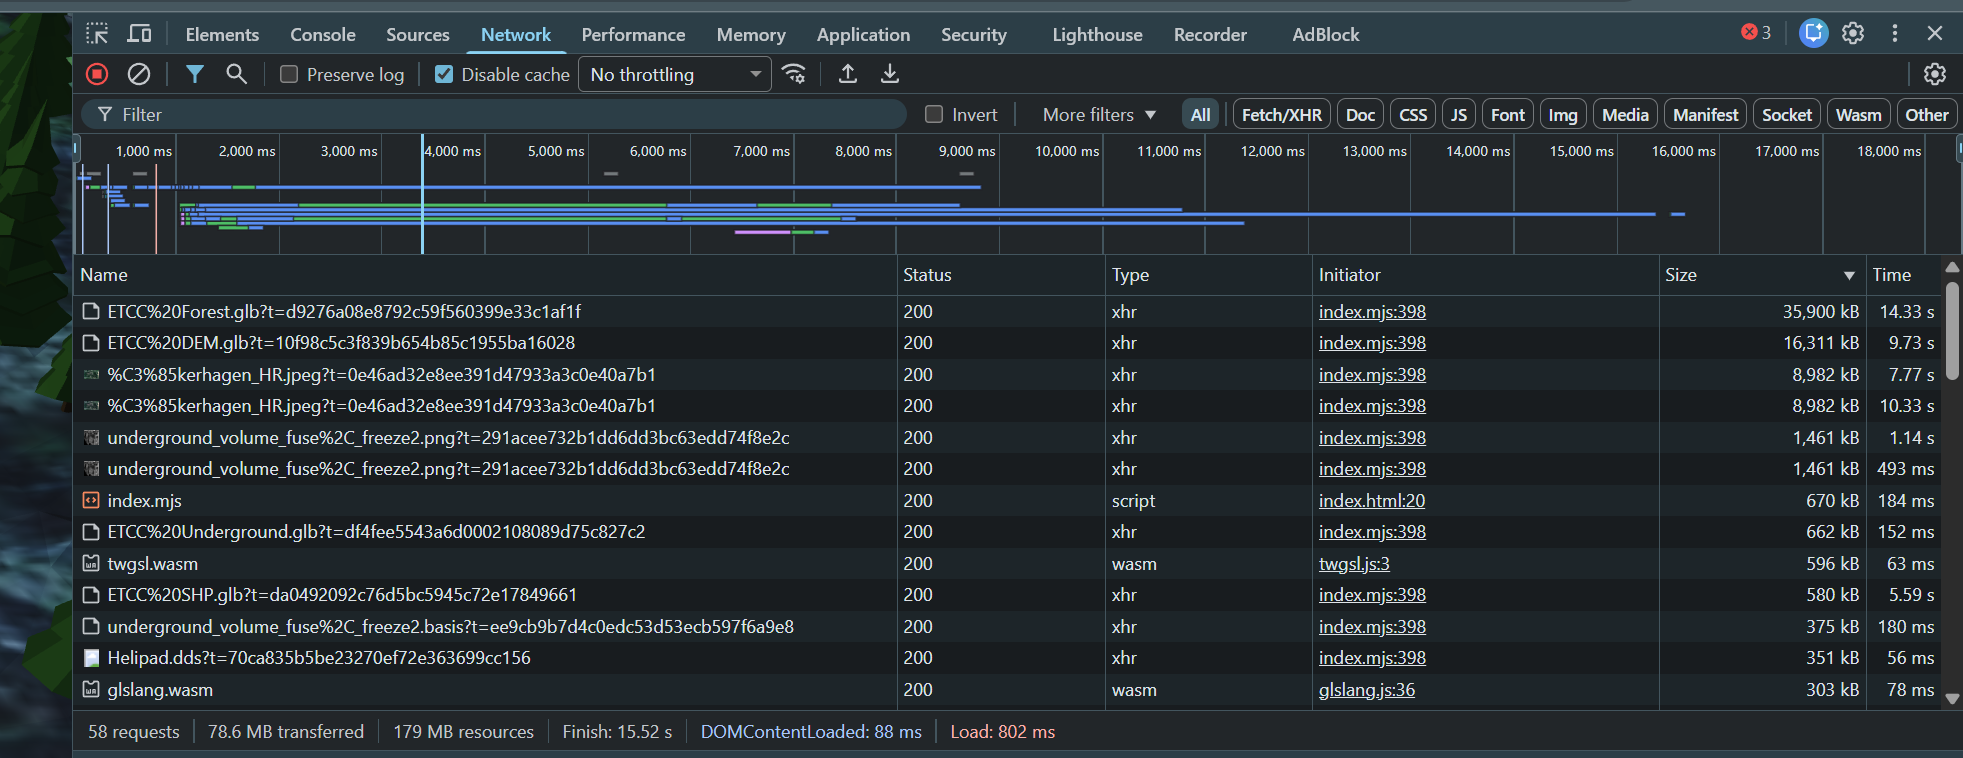Filter requests by Fetch/XHR
Image resolution: width=1963 pixels, height=758 pixels.
point(1281,115)
